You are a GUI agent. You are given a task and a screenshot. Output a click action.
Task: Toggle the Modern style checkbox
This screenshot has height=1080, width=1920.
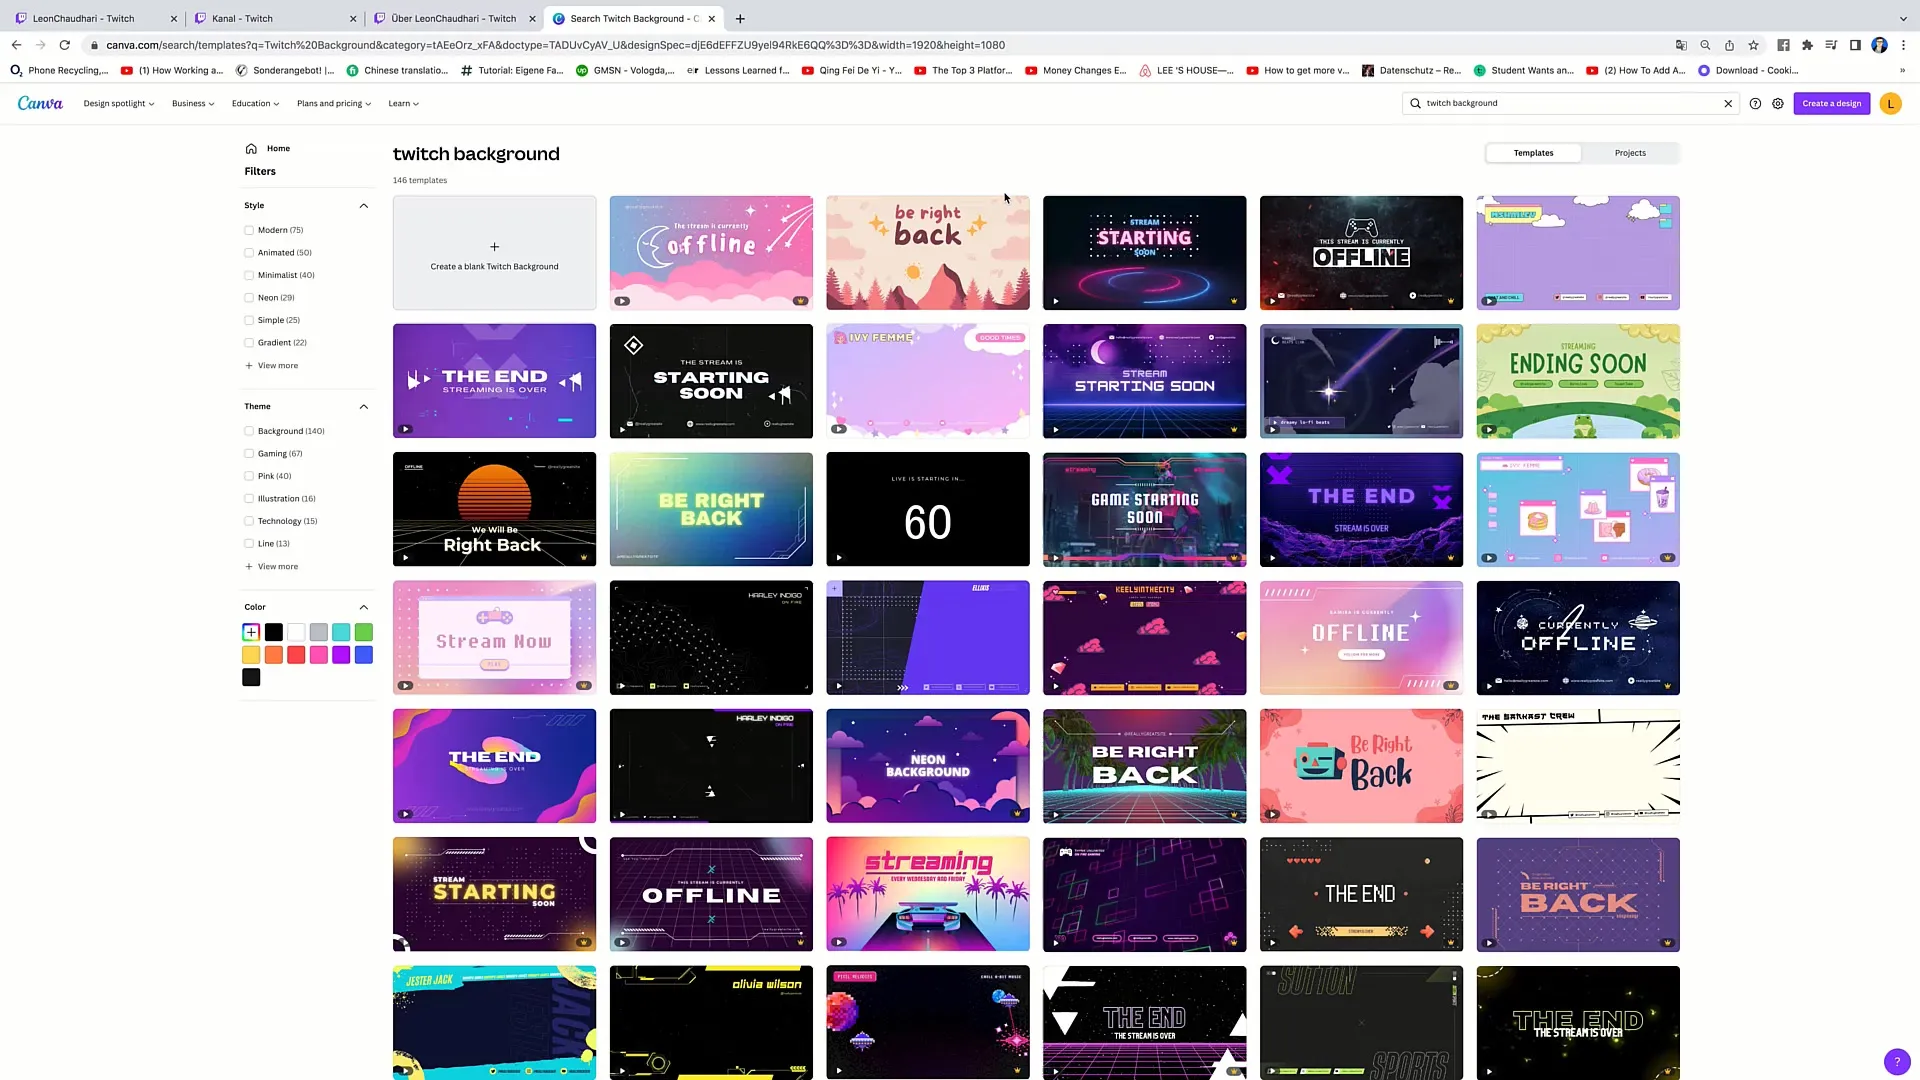click(x=249, y=229)
